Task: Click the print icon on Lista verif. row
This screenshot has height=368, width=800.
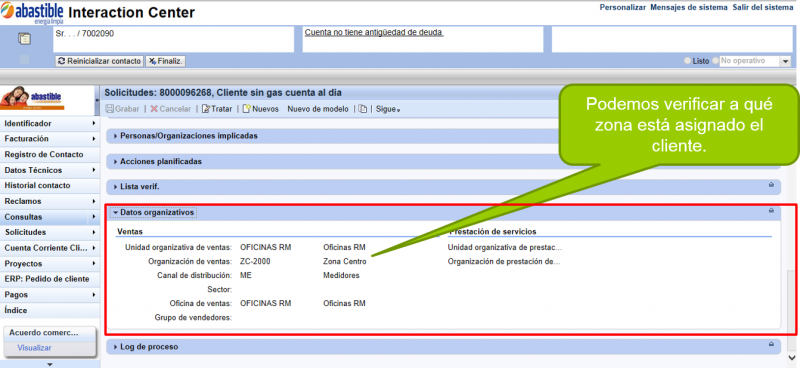Action: point(771,185)
